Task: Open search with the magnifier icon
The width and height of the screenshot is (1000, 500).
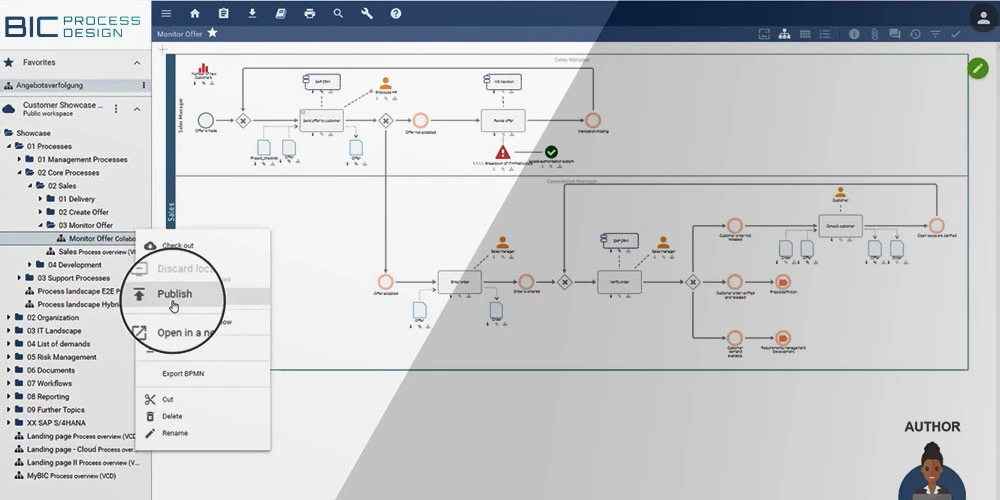Action: click(x=339, y=13)
